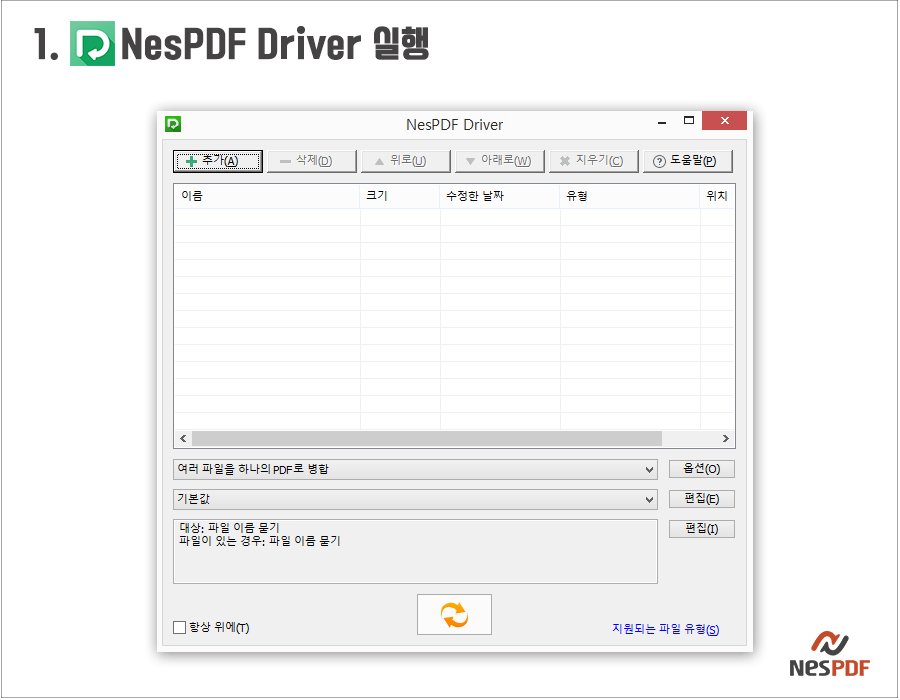Open 옵션(O) options button

pyautogui.click(x=701, y=469)
